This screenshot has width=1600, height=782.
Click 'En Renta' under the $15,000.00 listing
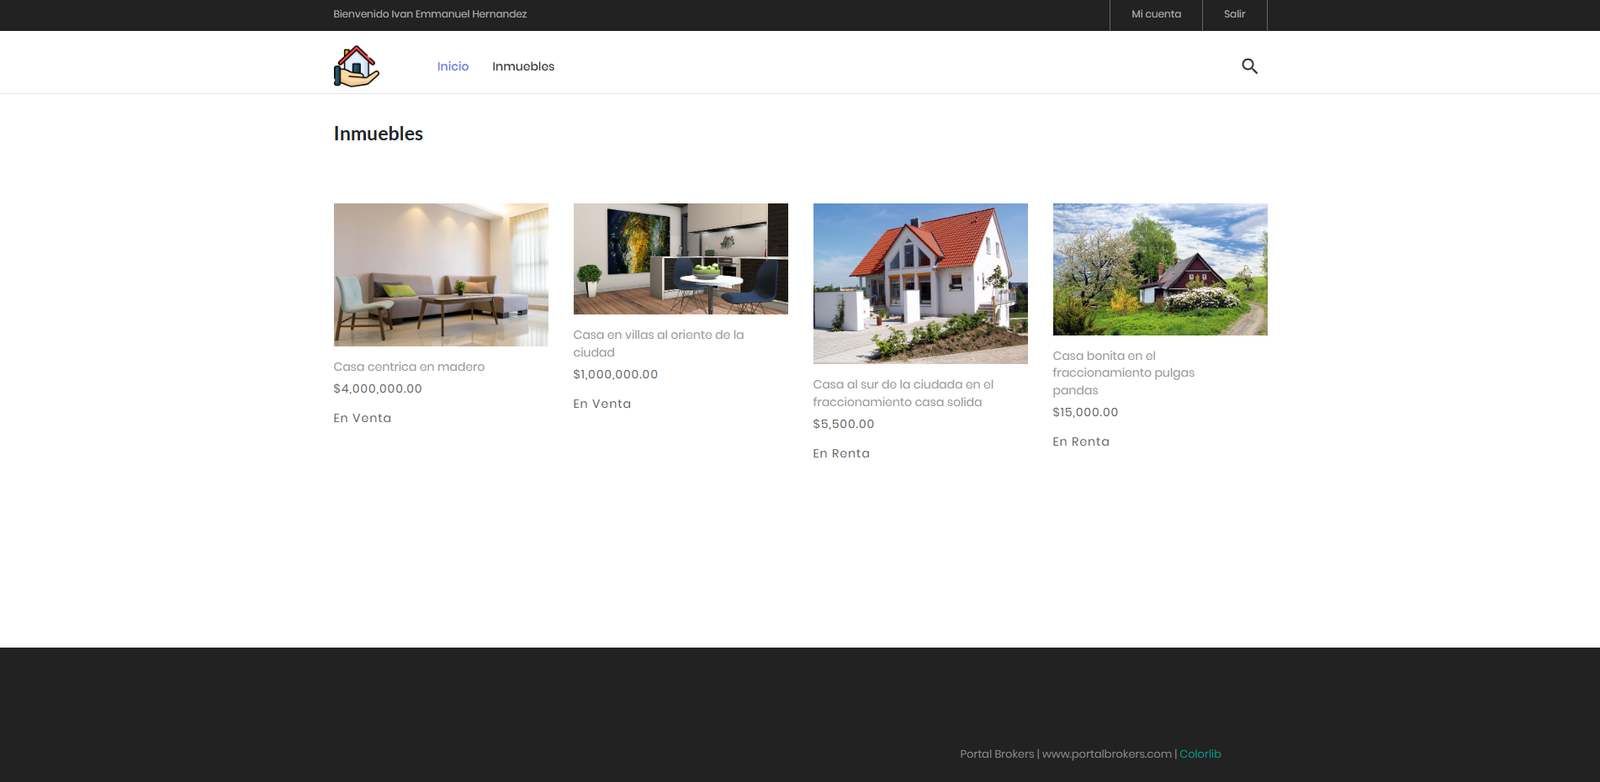(1081, 442)
